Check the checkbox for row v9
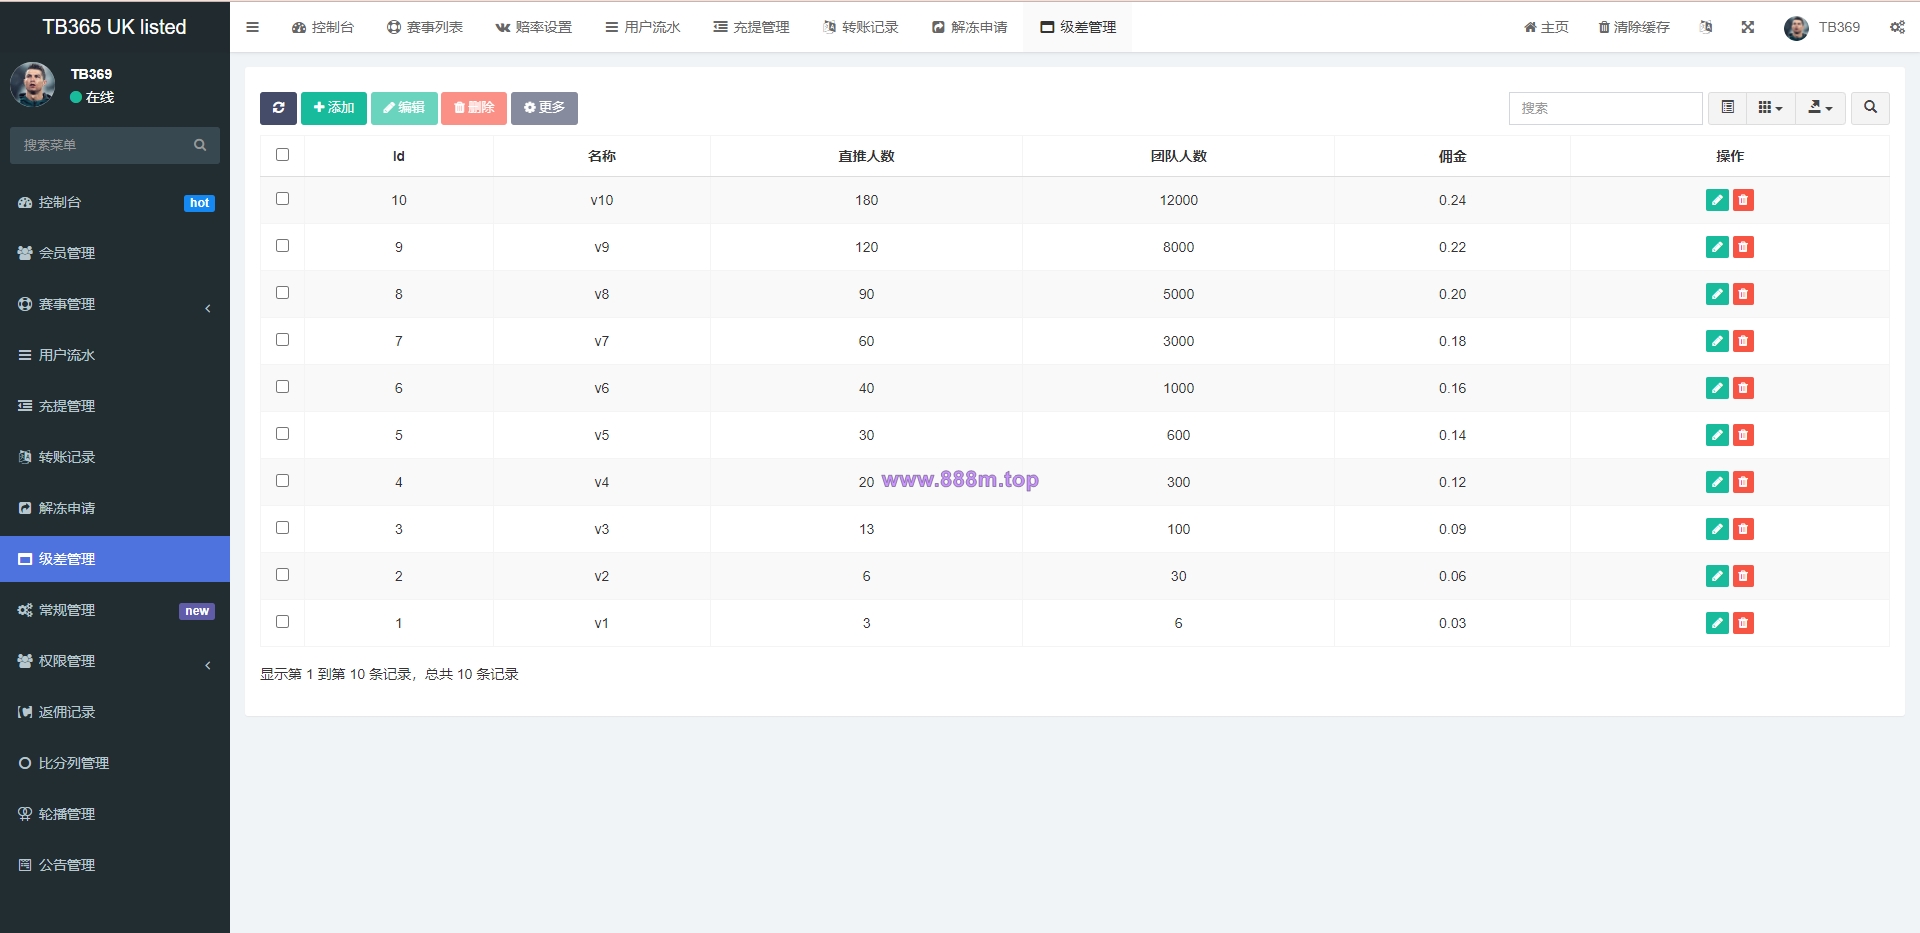This screenshot has height=933, width=1920. click(282, 246)
